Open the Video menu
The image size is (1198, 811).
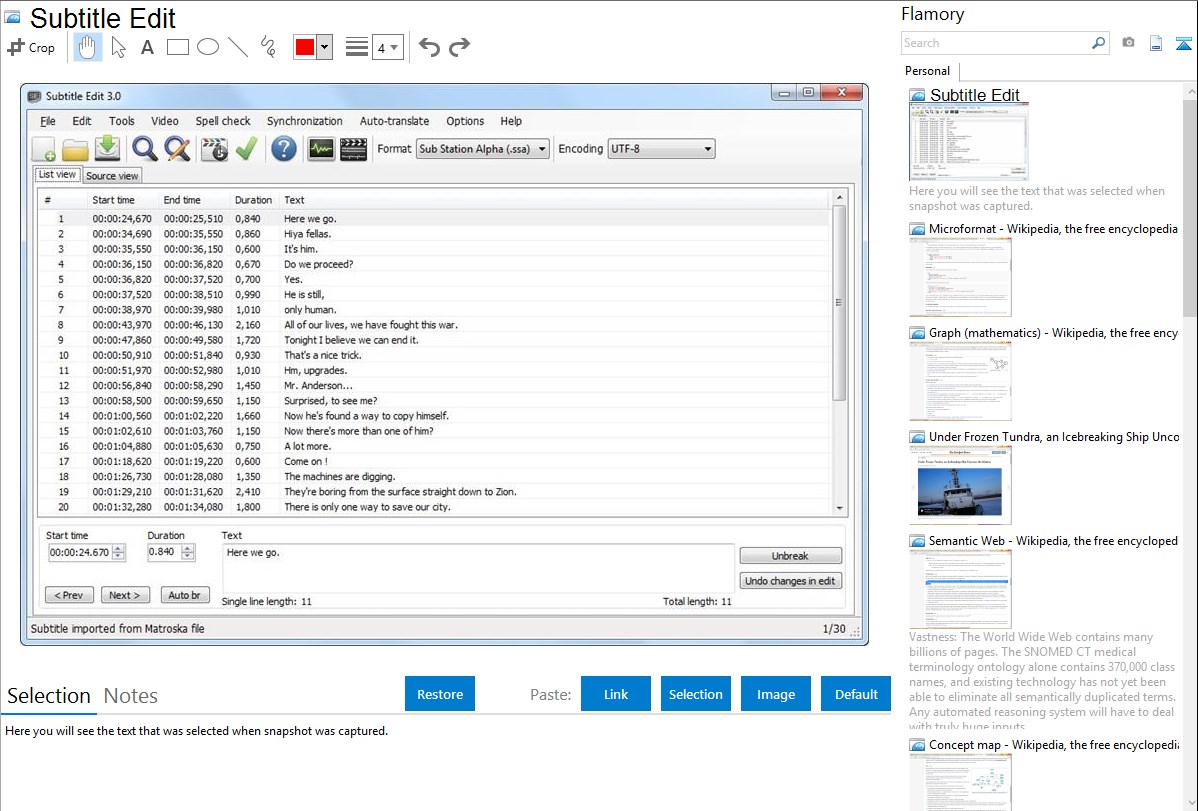click(165, 121)
